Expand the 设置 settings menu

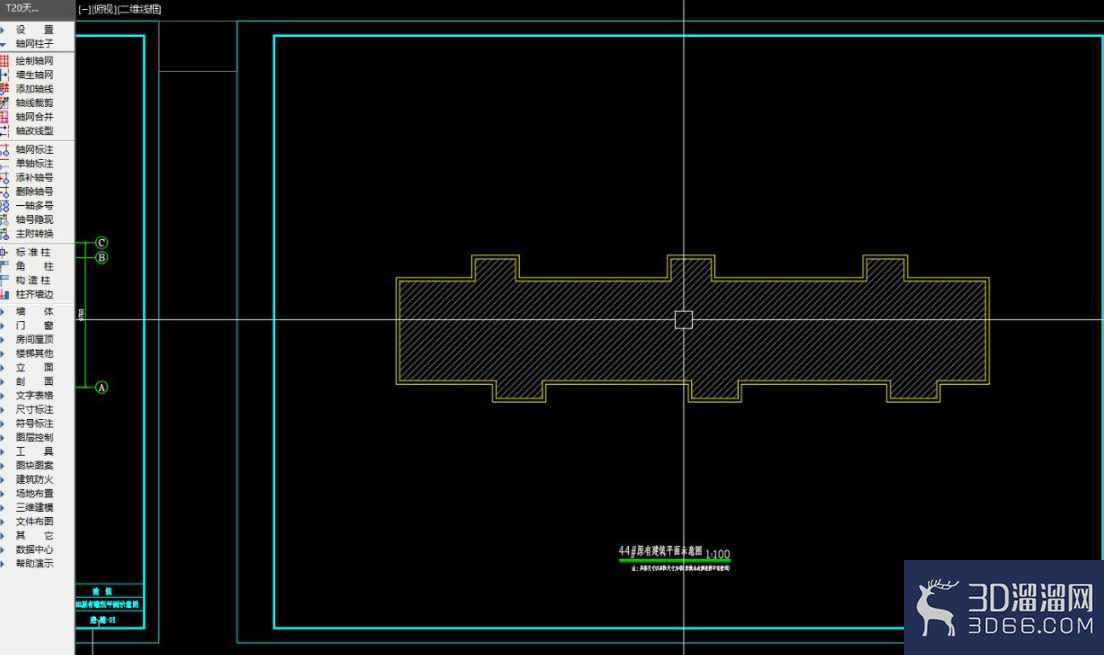pos(34,30)
